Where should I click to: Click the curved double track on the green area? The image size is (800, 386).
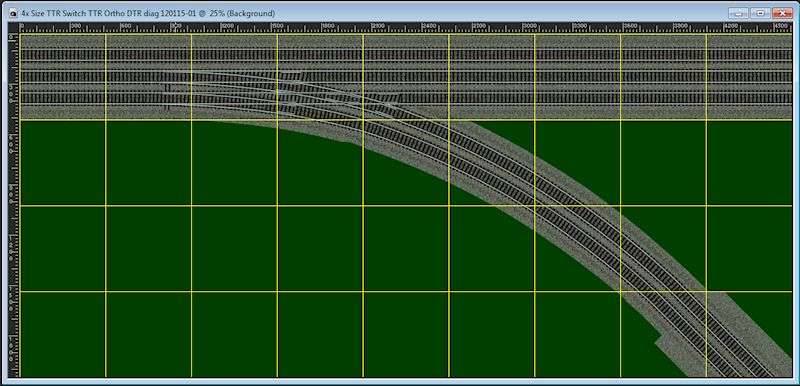coord(561,204)
